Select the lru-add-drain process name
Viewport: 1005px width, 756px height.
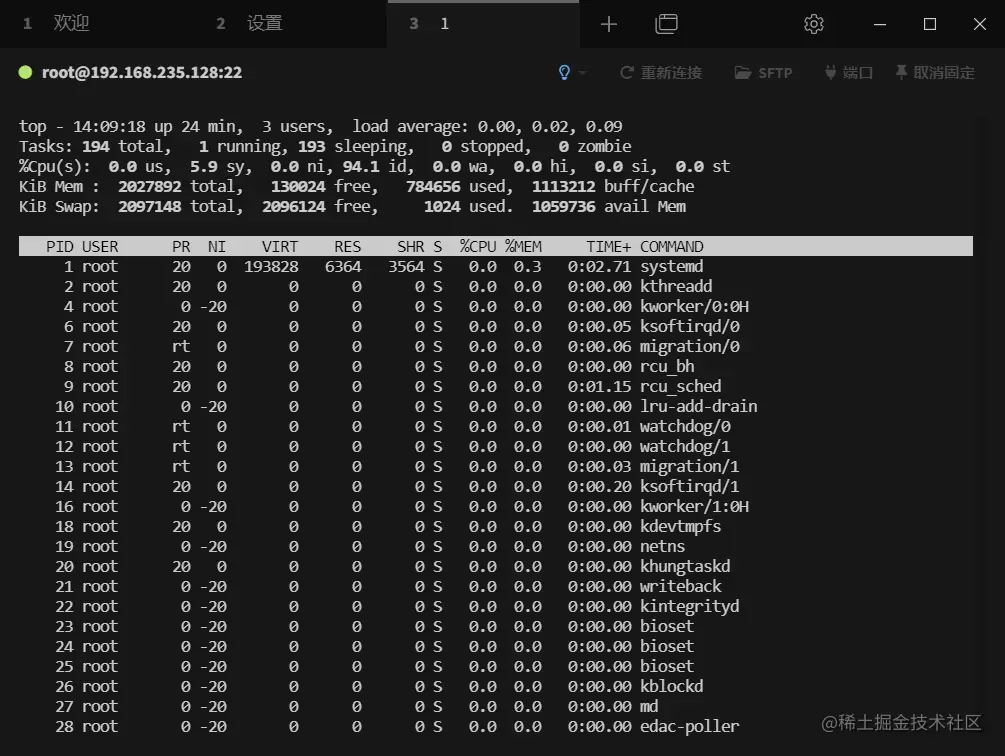699,406
